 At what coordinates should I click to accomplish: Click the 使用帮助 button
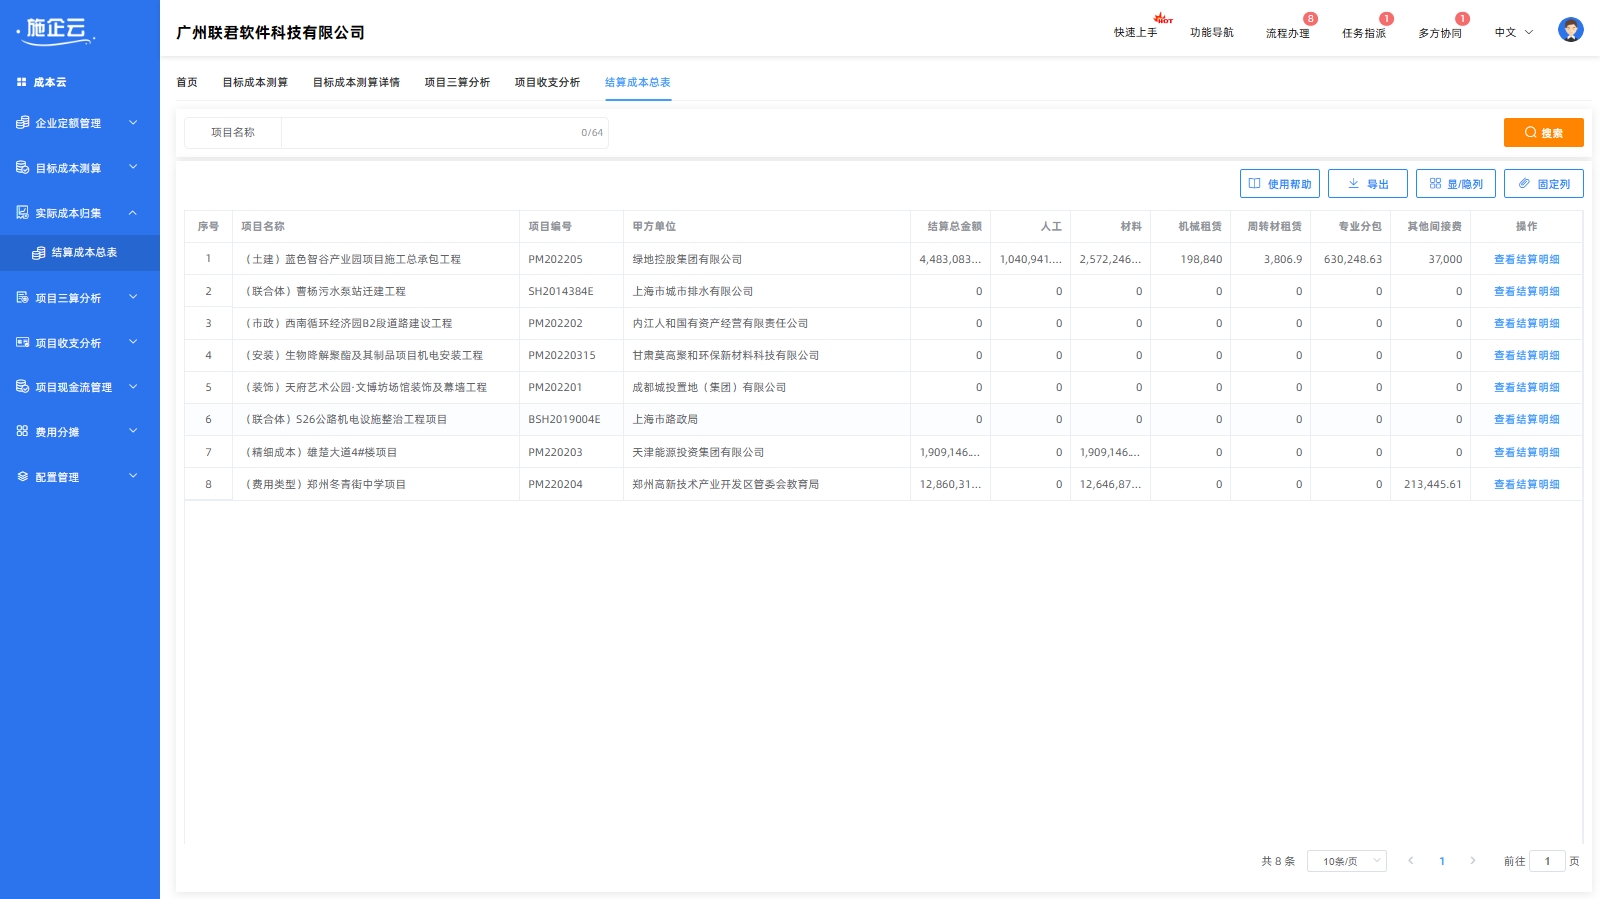(x=1280, y=184)
